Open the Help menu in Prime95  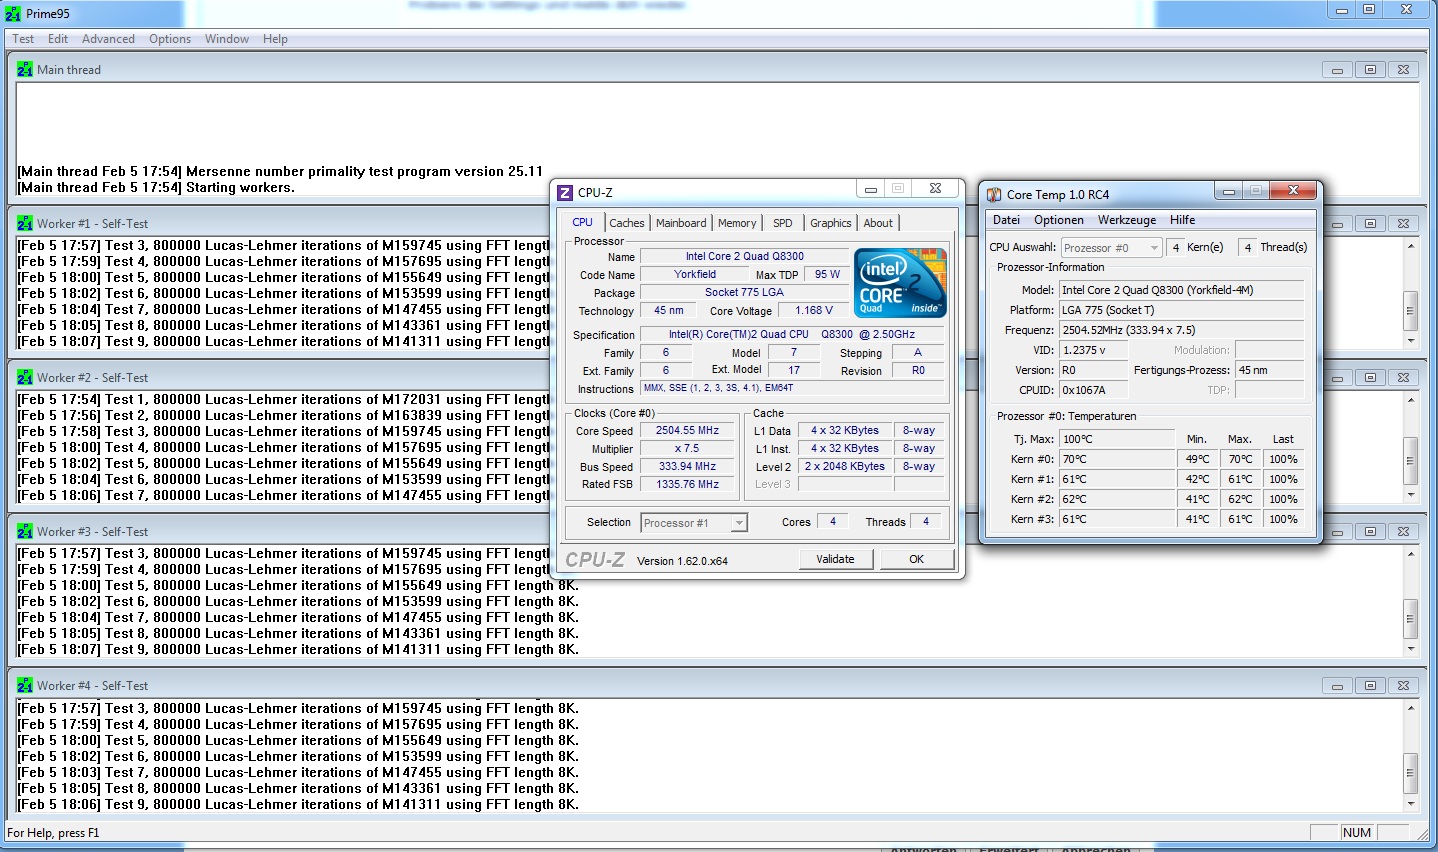point(275,39)
